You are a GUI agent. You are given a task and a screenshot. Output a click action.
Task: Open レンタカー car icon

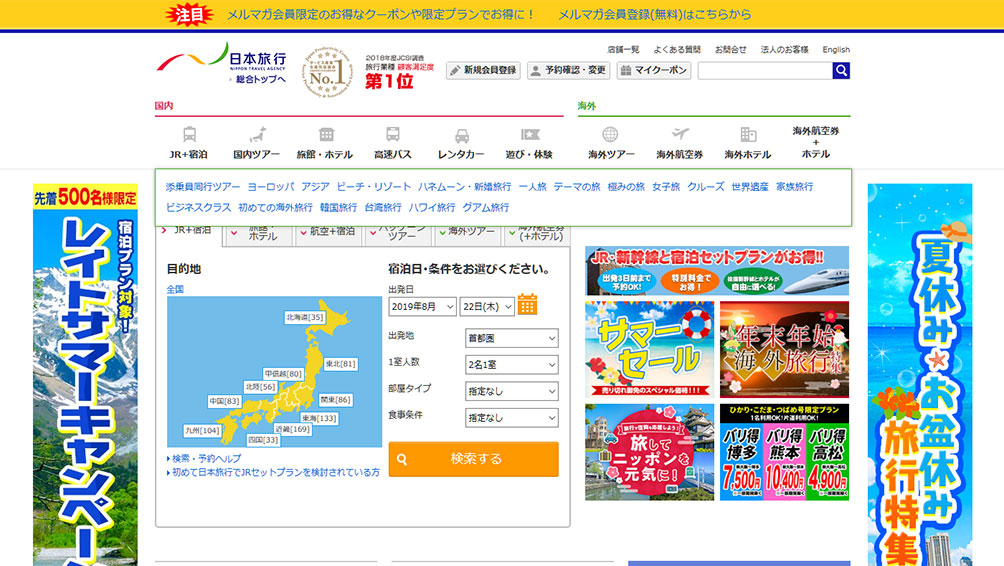[462, 136]
